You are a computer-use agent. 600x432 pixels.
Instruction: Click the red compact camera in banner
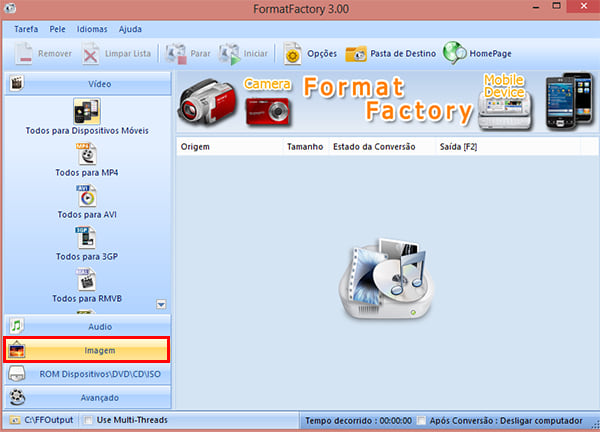(x=268, y=111)
